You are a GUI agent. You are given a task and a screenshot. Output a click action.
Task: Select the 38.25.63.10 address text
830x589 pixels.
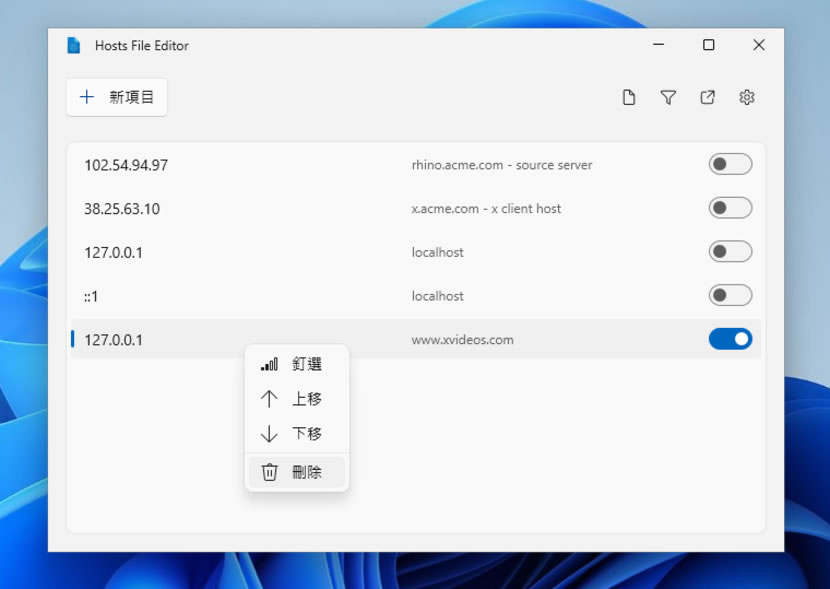click(122, 209)
